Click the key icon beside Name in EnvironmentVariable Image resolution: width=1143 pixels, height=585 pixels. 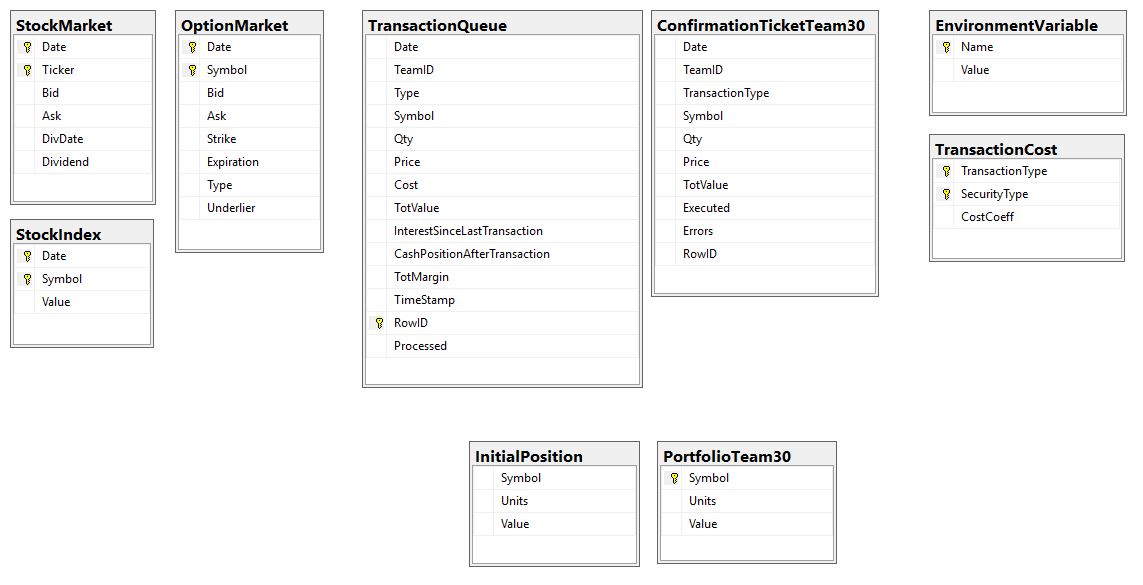tap(946, 47)
